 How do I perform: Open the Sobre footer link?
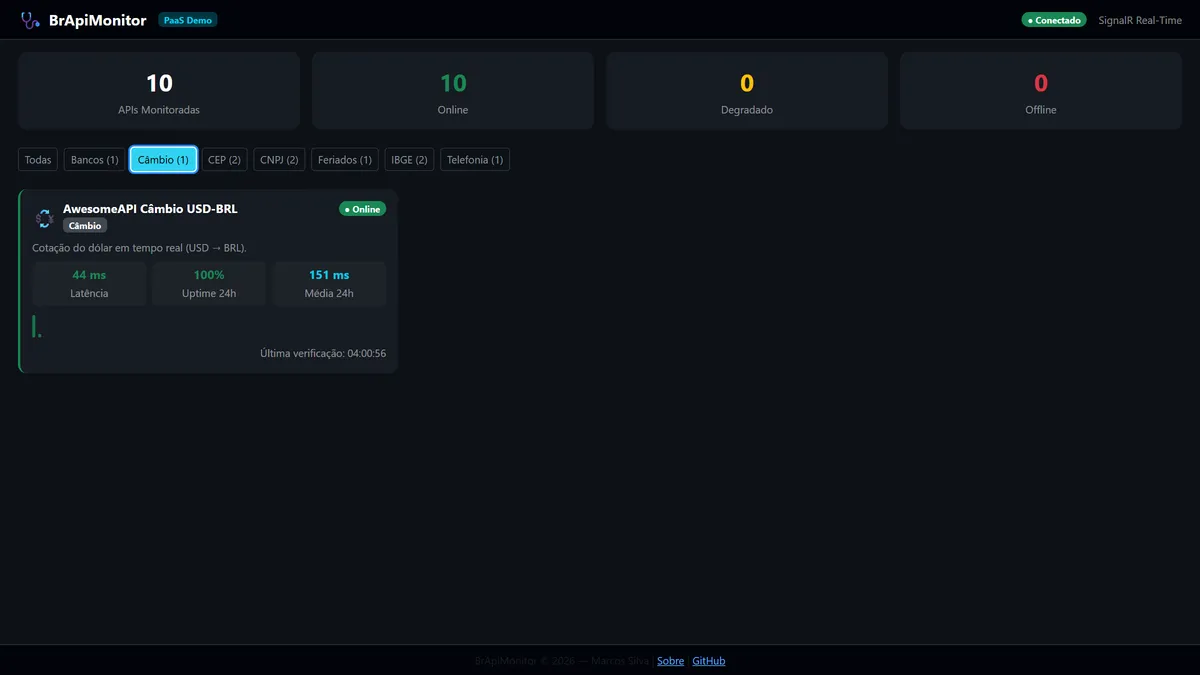(x=671, y=661)
